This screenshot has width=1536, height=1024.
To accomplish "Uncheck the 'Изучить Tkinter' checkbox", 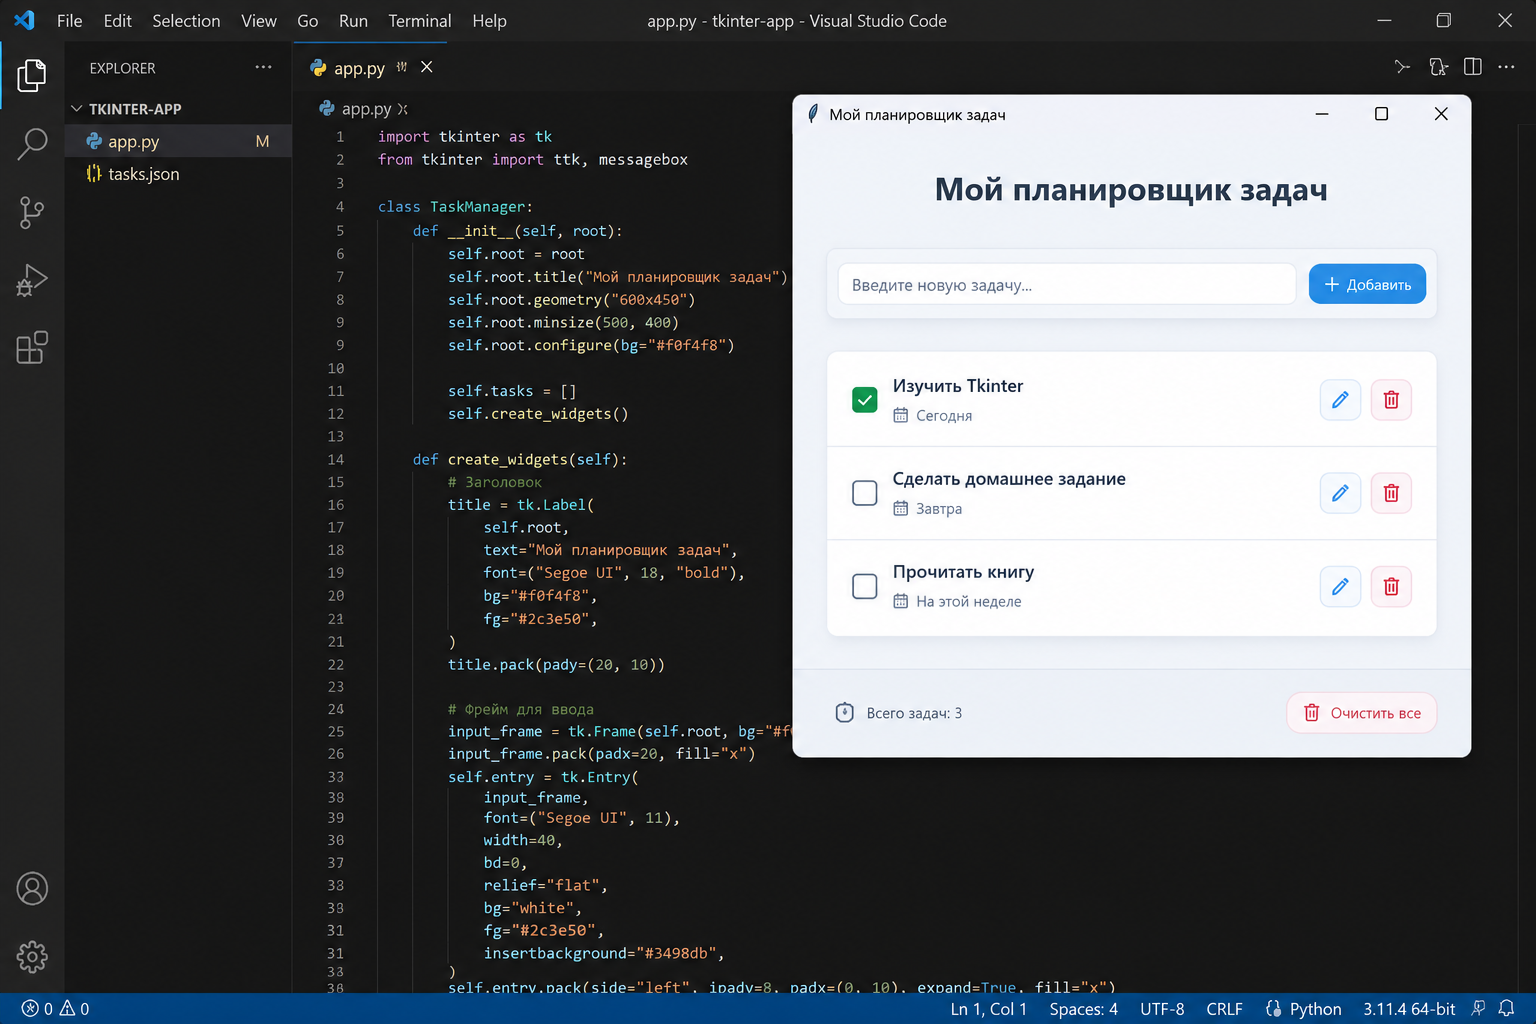I will point(865,400).
